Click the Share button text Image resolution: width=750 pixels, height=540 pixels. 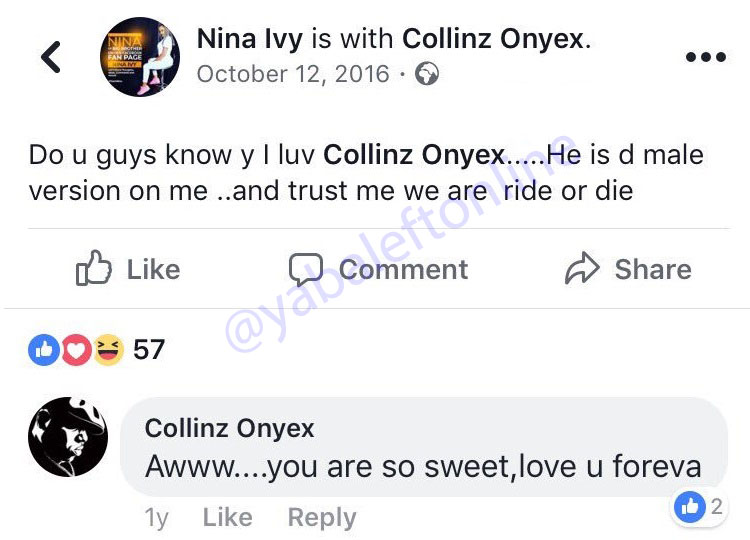652,269
